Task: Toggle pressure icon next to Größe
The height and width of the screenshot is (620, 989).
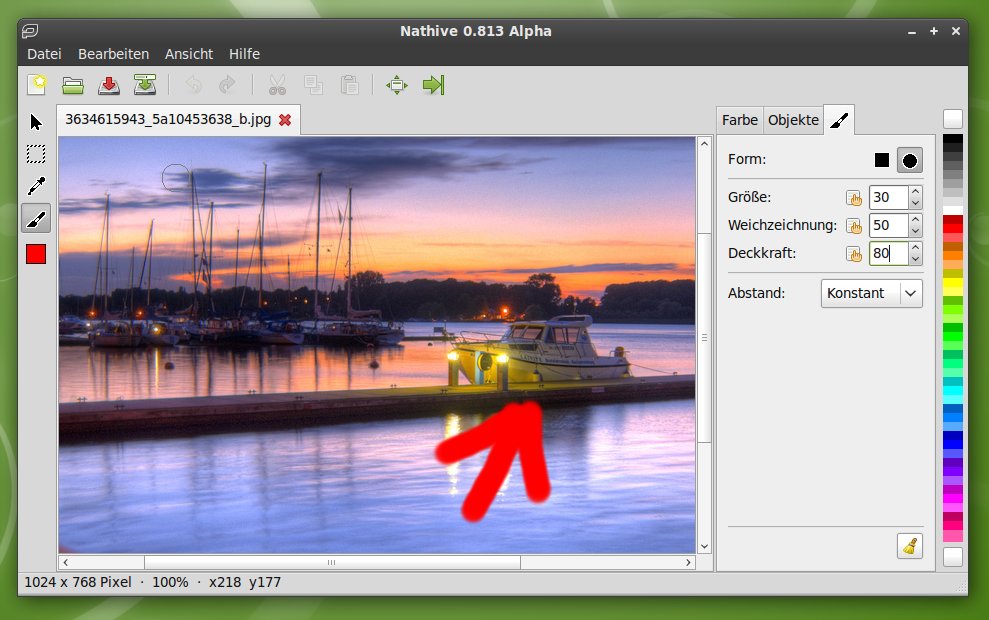Action: point(853,198)
